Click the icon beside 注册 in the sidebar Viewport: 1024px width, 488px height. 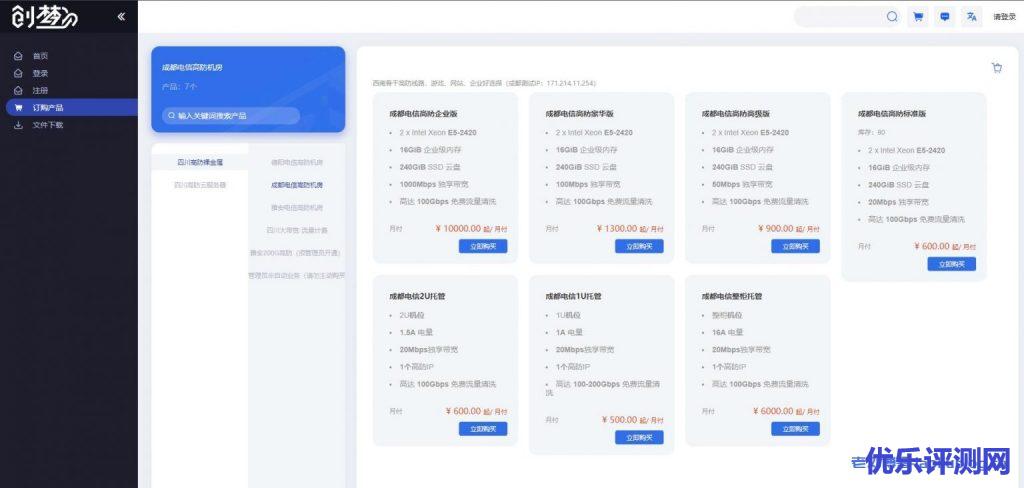coord(18,90)
